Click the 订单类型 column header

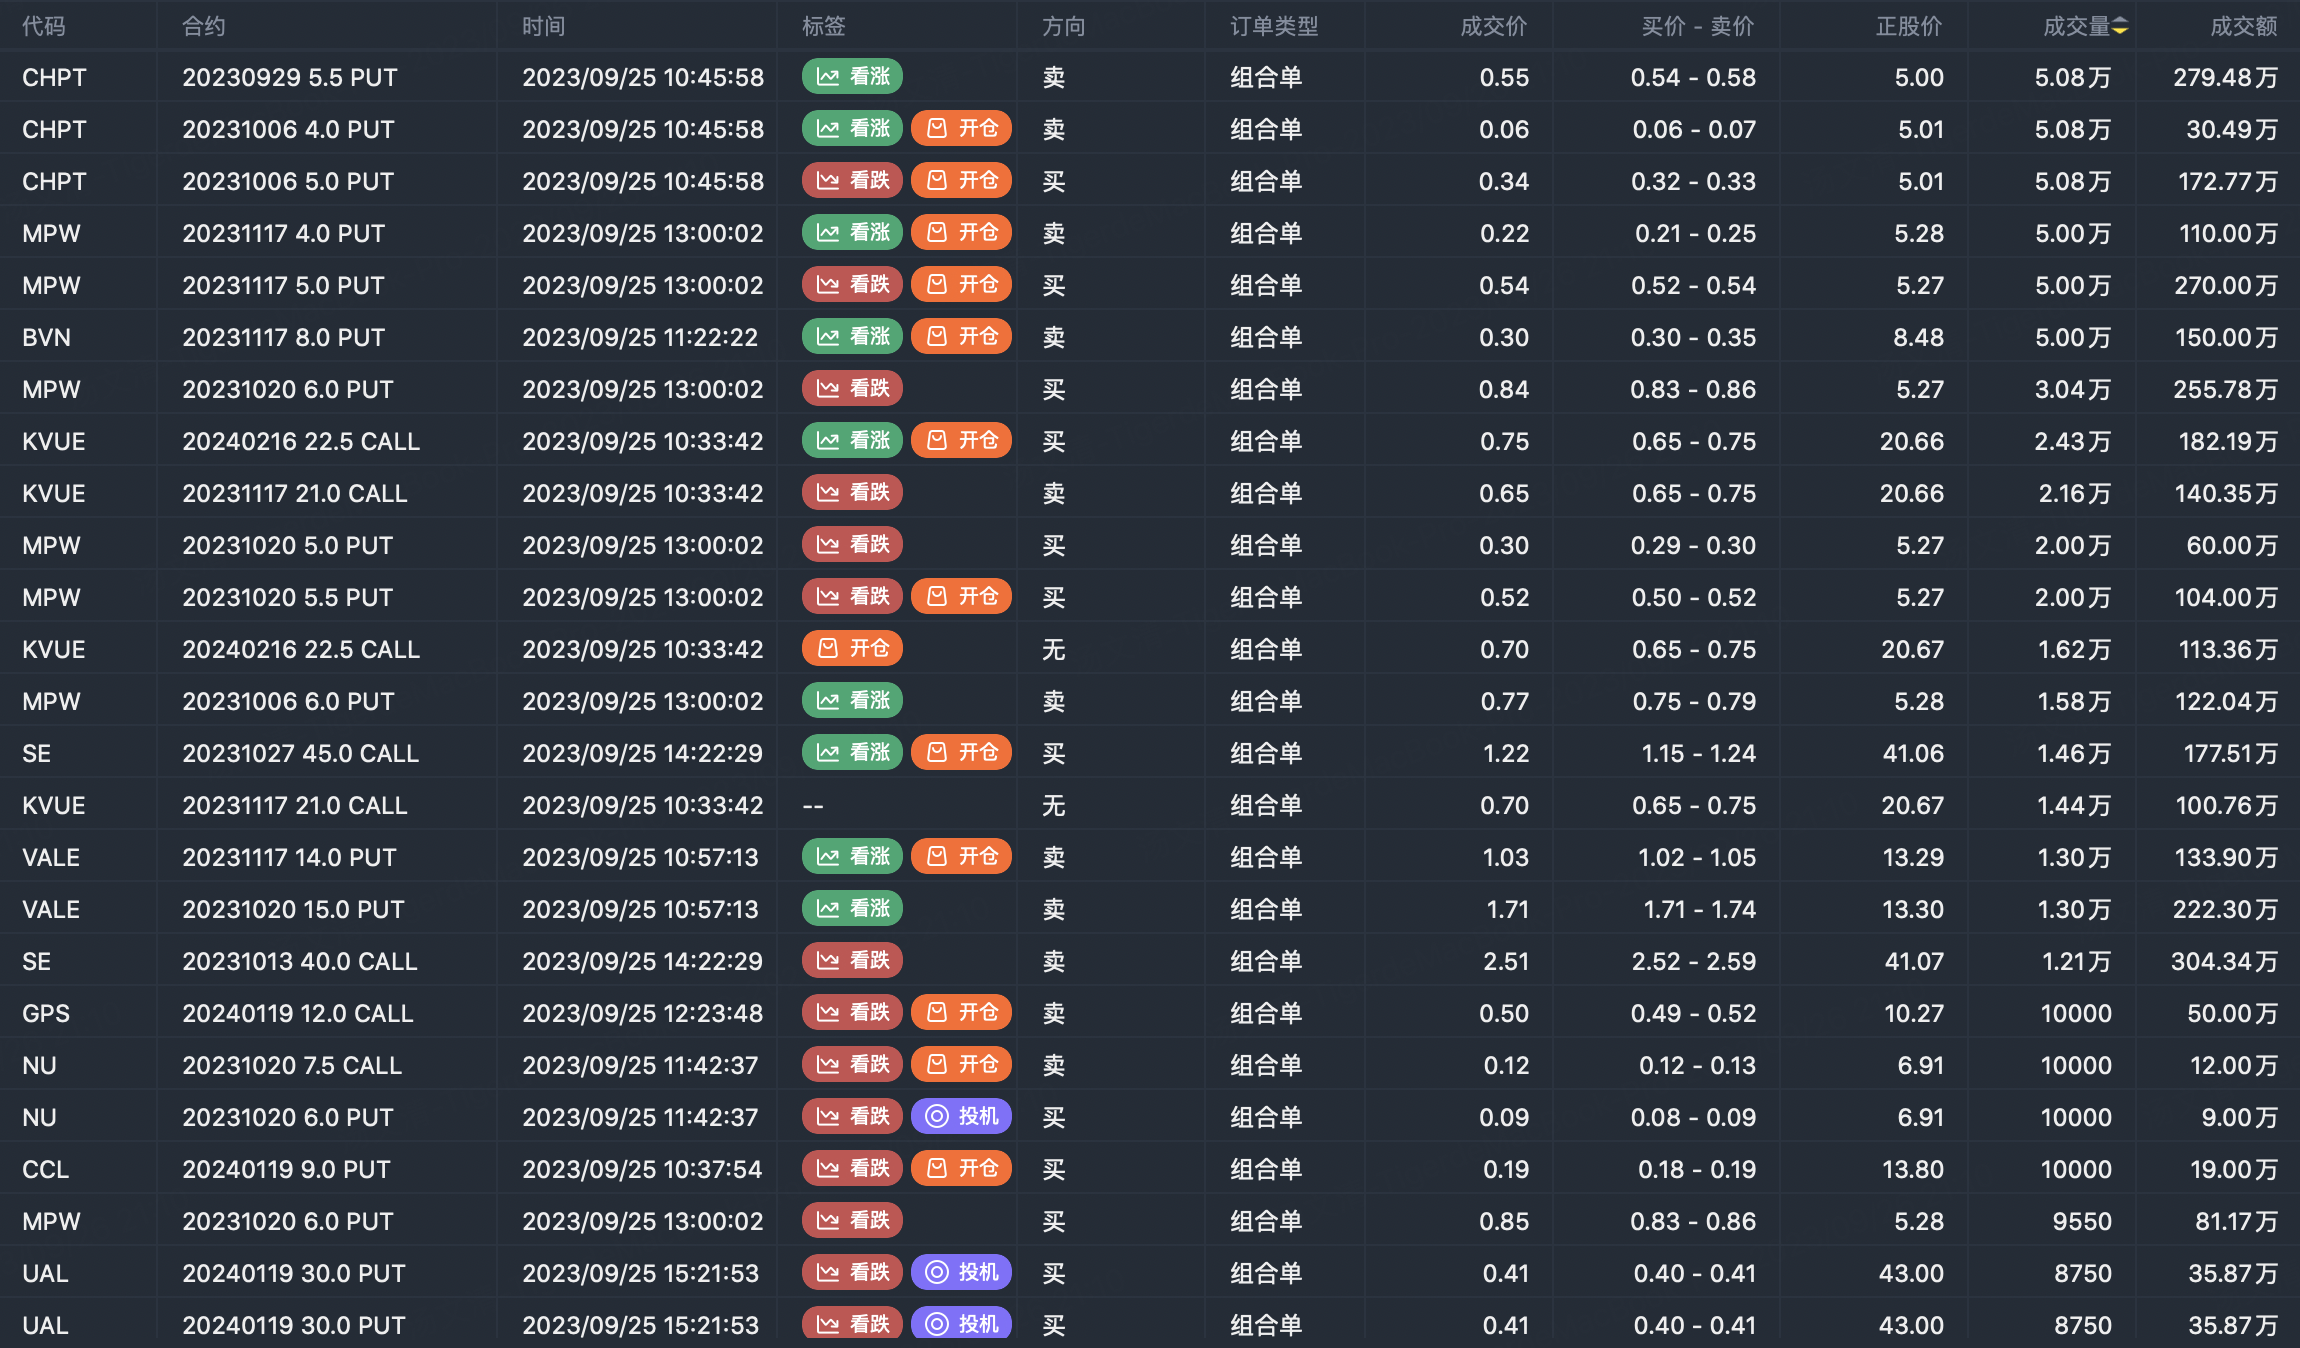coord(1274,27)
